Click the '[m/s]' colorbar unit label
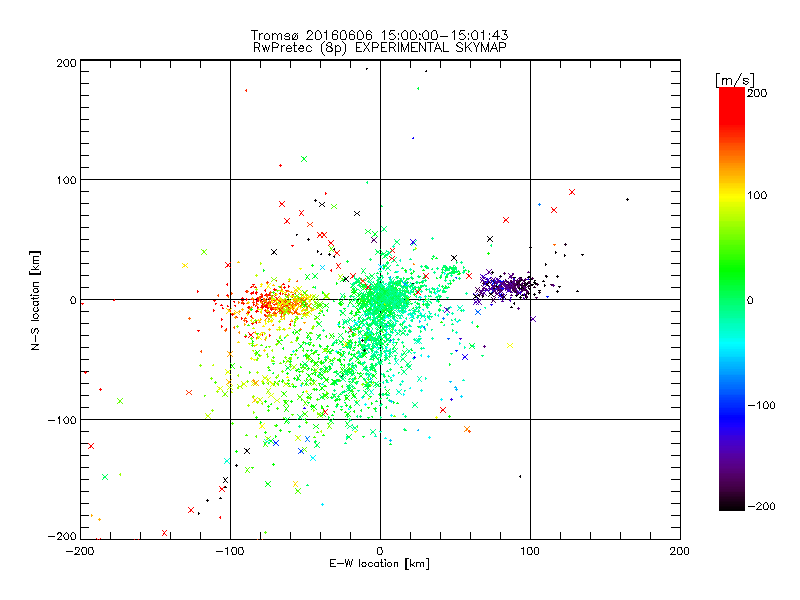 (x=734, y=80)
